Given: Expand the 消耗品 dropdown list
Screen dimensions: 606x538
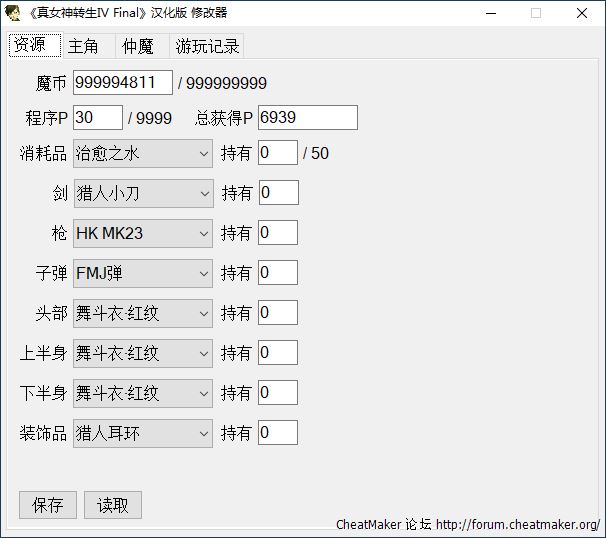Looking at the screenshot, I should click(x=143, y=153).
